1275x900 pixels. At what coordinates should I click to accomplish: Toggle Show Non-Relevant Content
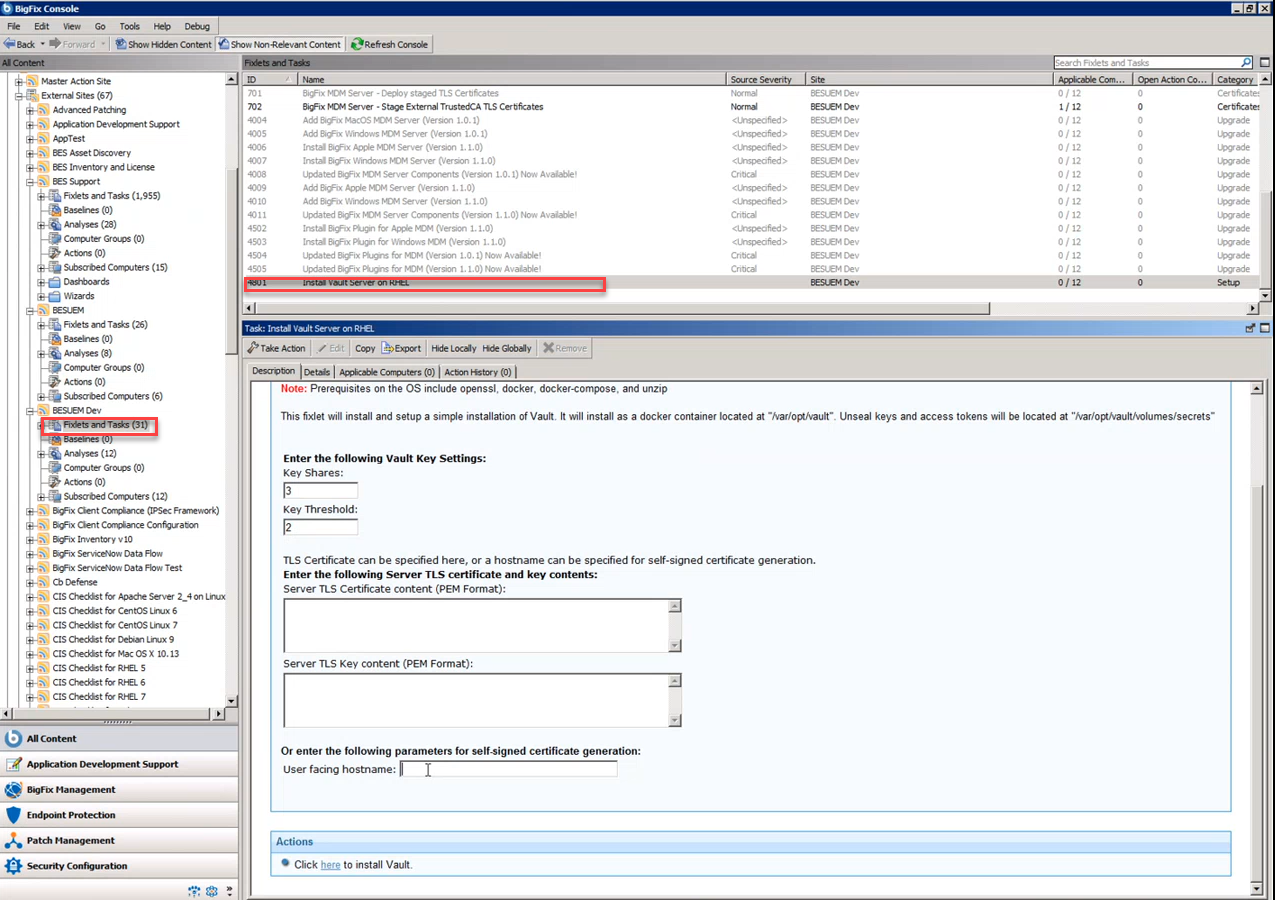point(280,44)
